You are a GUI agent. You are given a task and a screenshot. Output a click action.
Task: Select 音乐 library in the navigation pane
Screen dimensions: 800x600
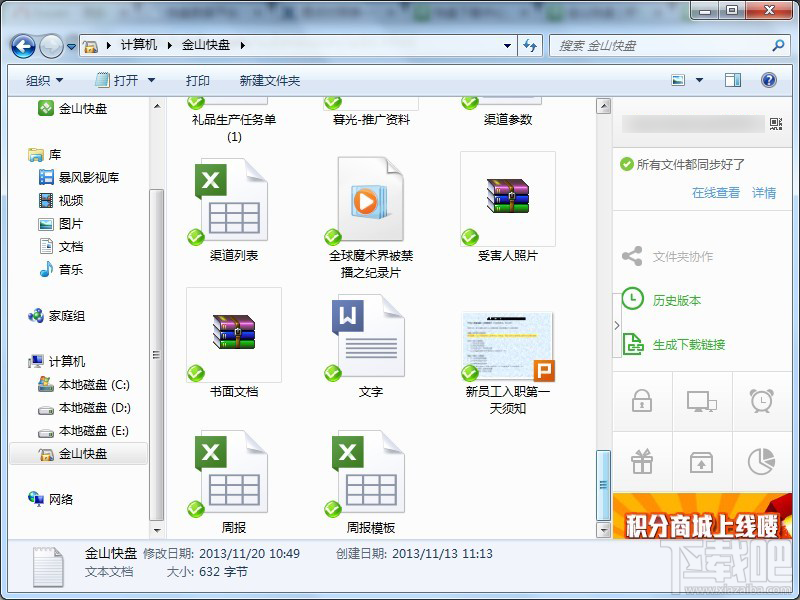(x=61, y=269)
